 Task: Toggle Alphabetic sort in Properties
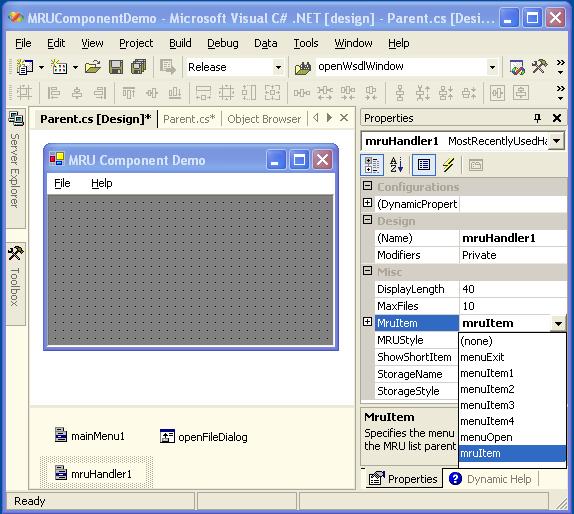click(396, 165)
